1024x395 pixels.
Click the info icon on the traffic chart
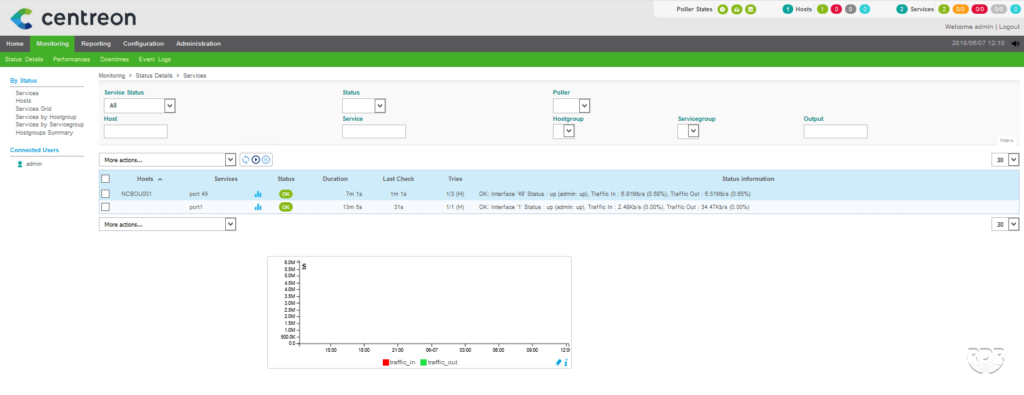click(x=566, y=362)
